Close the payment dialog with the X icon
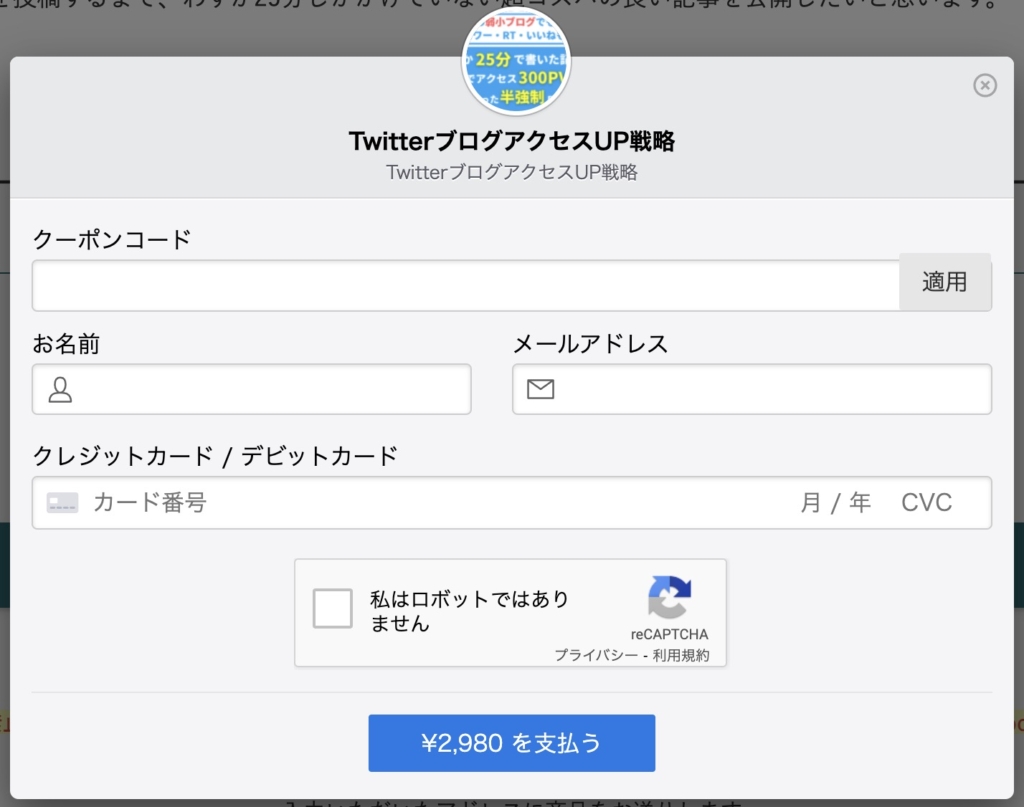Screen dimensions: 1024x807 pyautogui.click(x=985, y=86)
